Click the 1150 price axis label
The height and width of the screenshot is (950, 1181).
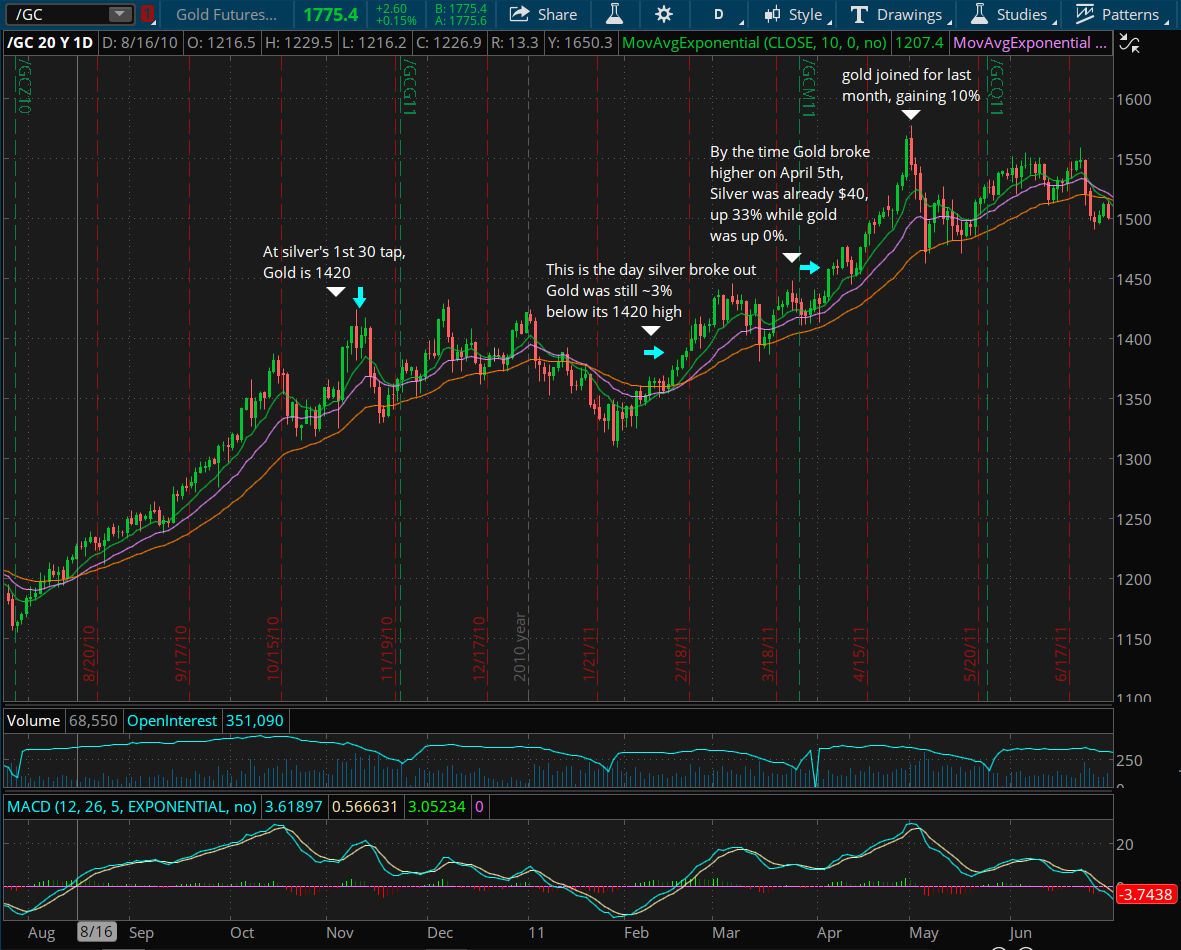[x=1134, y=640]
